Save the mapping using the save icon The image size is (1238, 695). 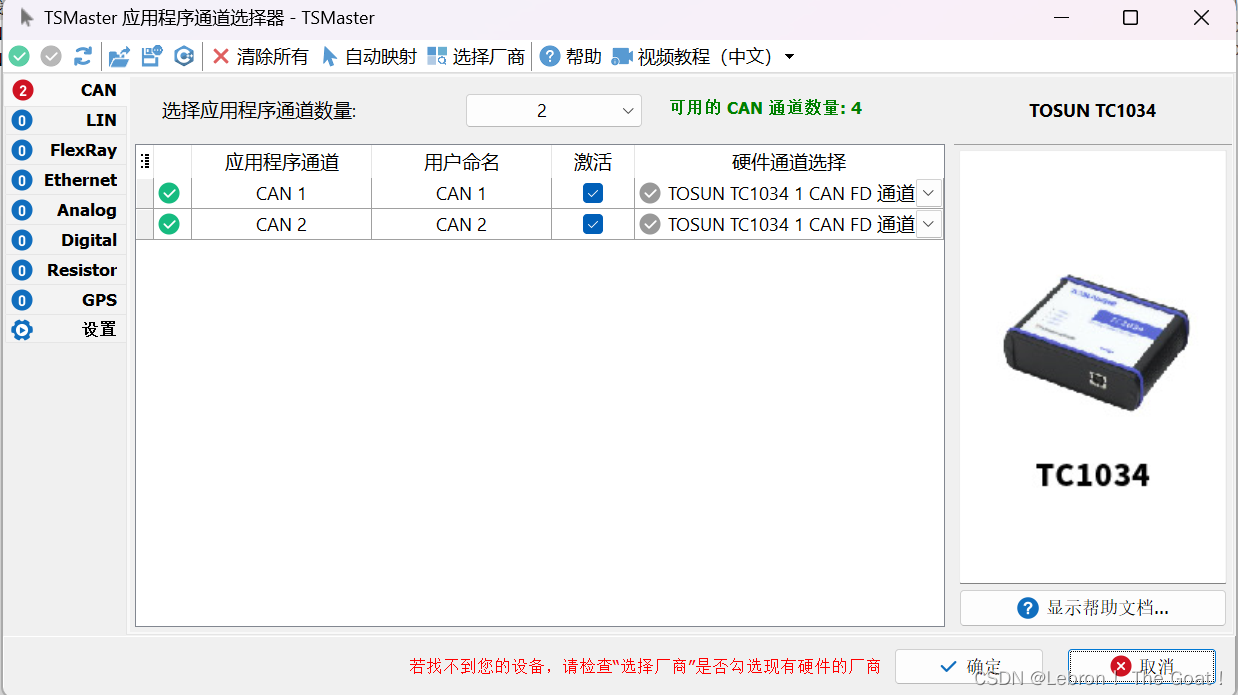(150, 56)
